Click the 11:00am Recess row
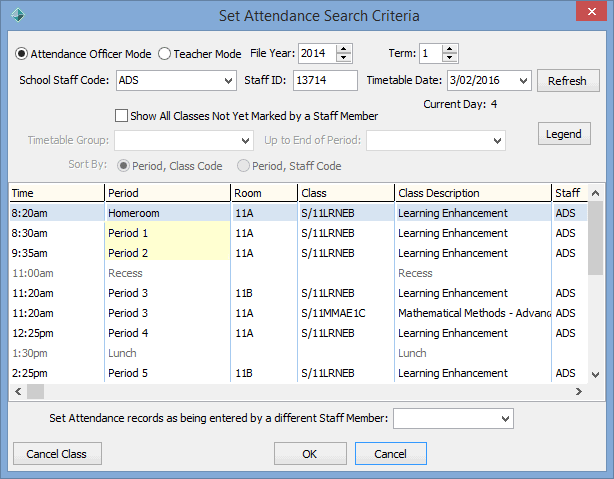Screen dimensions: 614x479 click(298, 273)
